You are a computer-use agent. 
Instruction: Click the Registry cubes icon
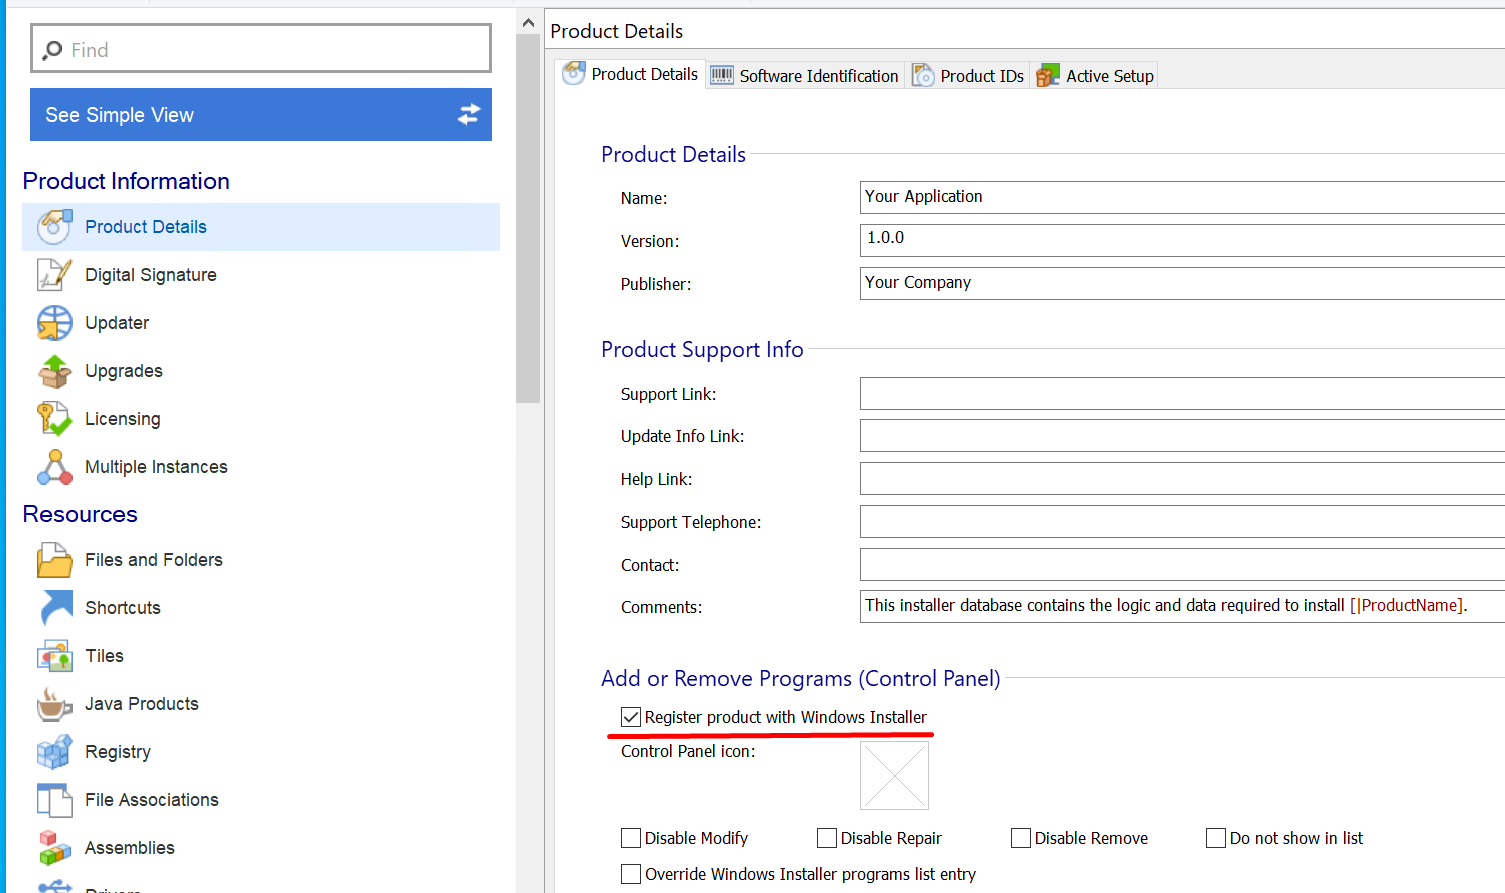(x=54, y=752)
